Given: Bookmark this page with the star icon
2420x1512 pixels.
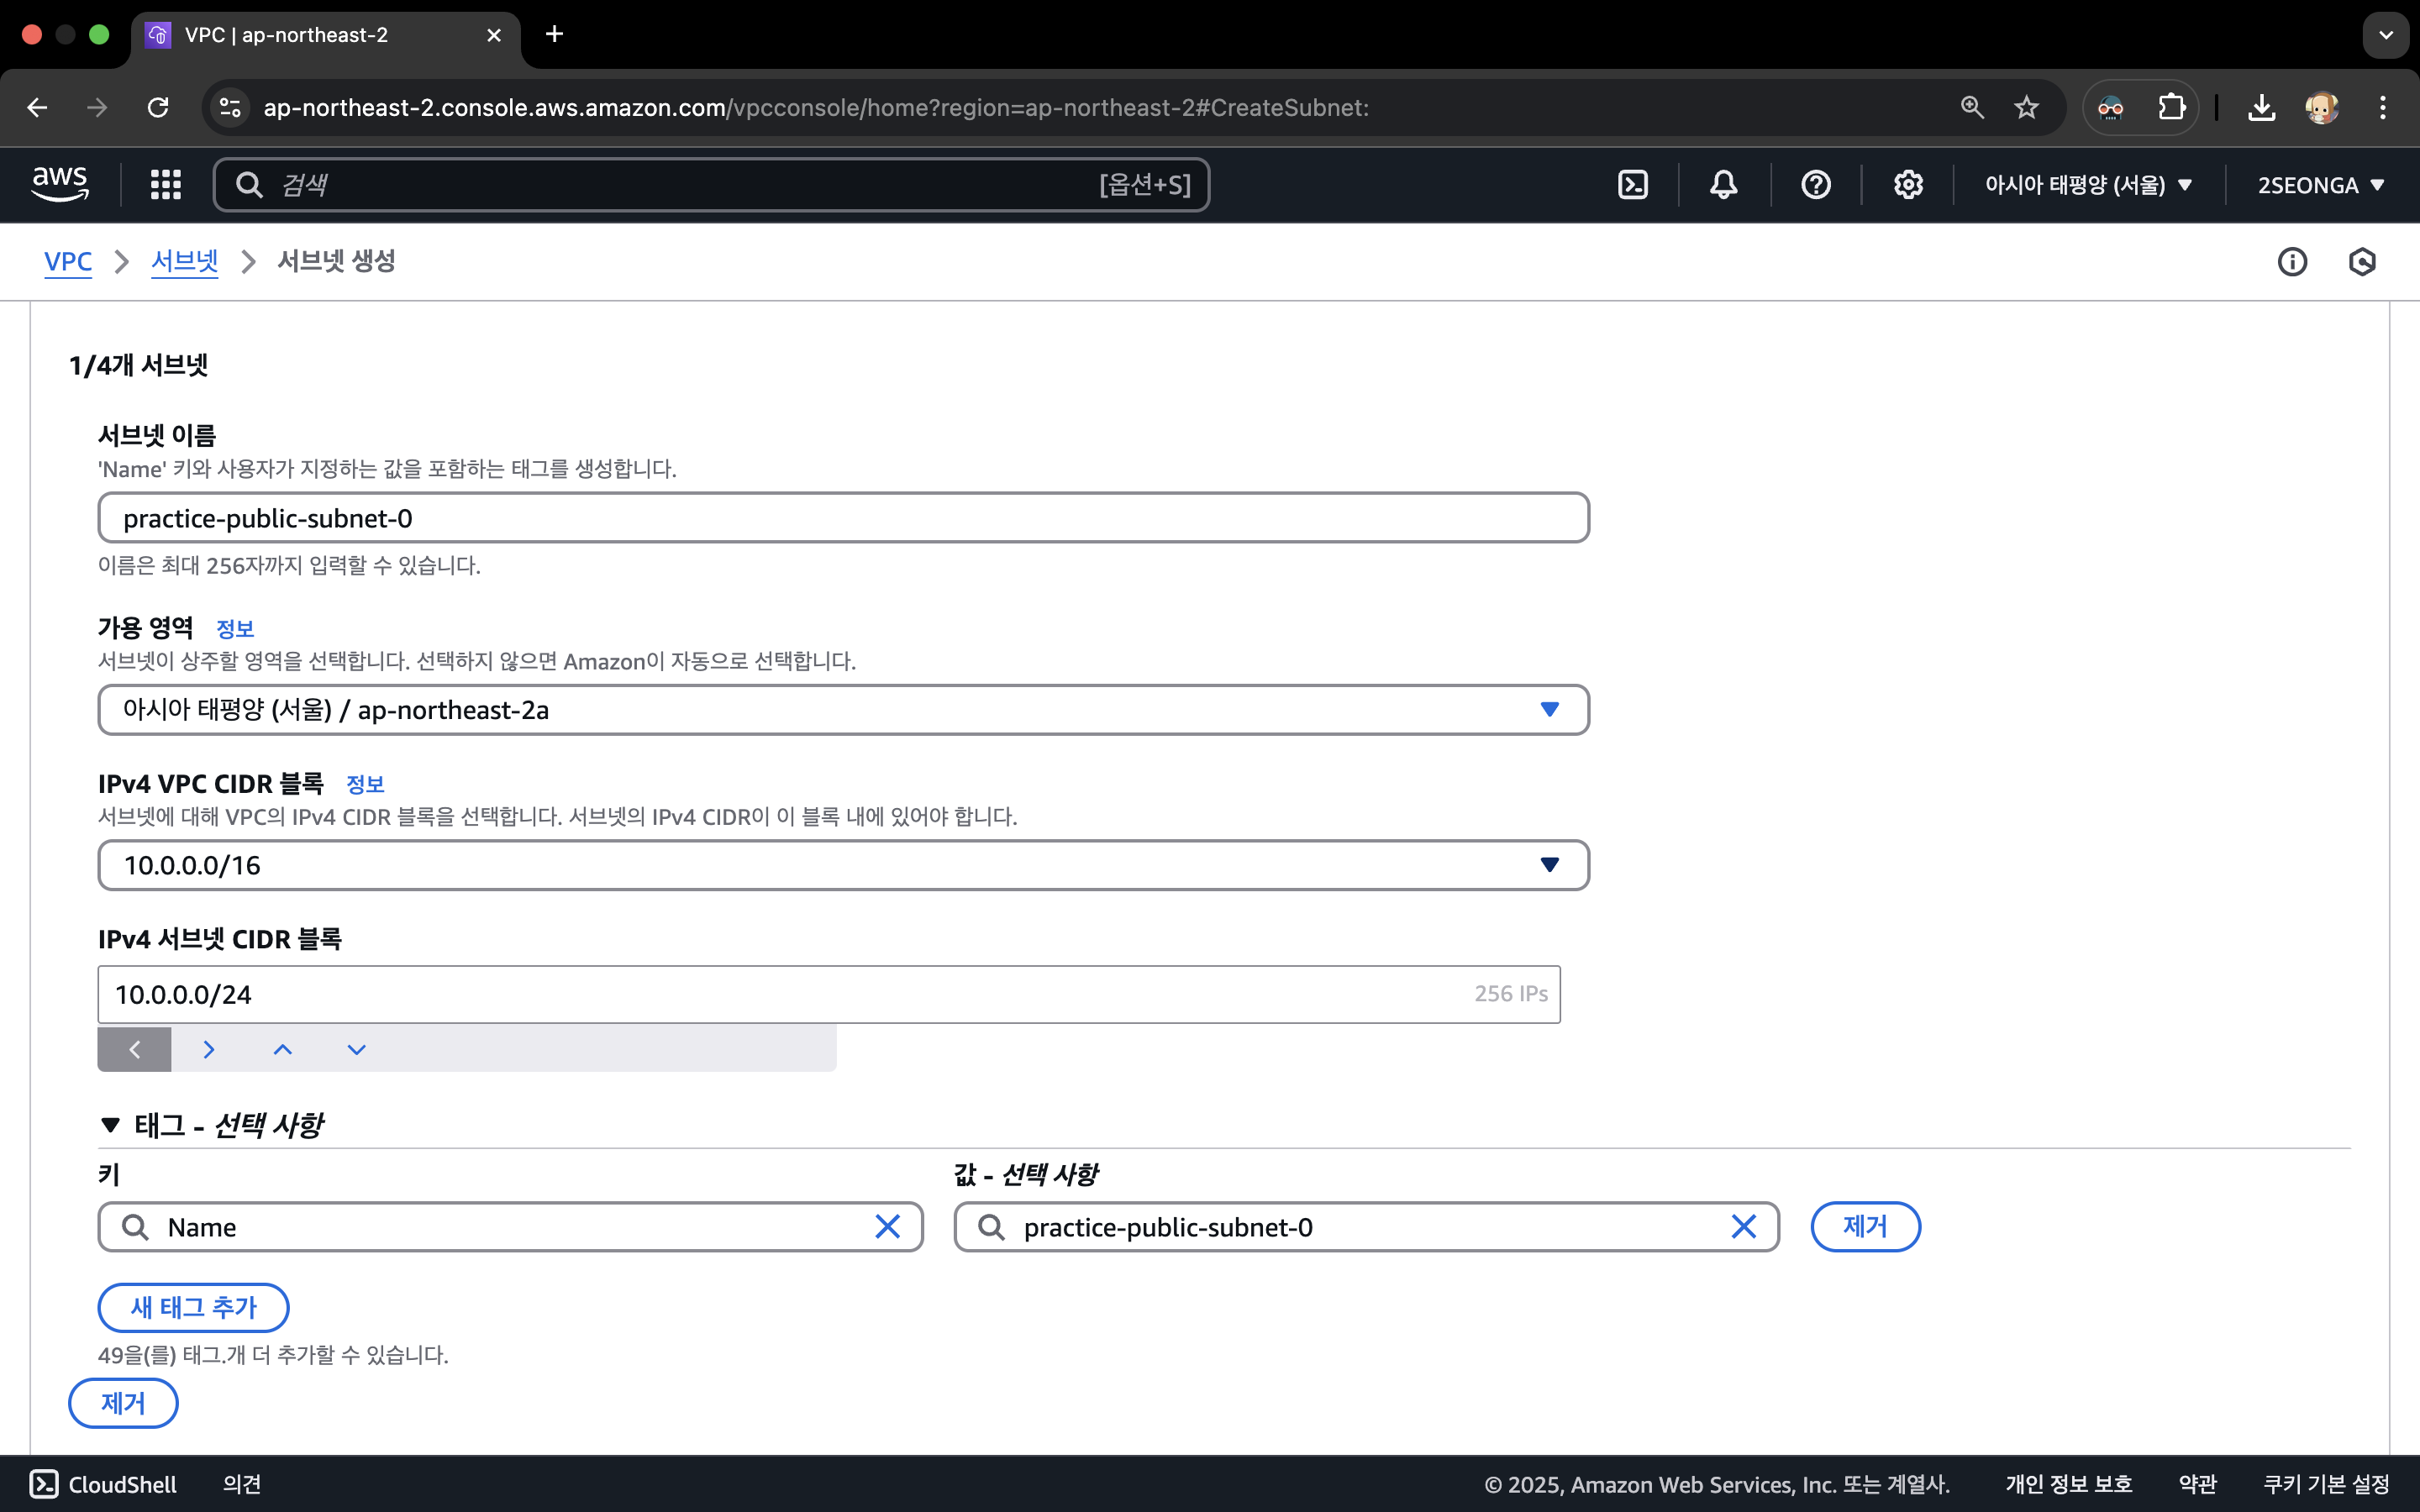Looking at the screenshot, I should tap(2026, 108).
